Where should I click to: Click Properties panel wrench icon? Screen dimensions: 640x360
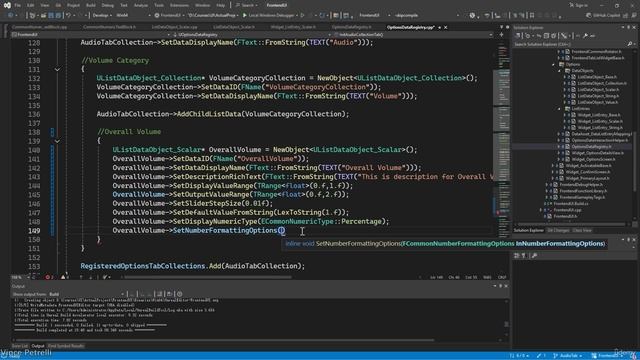point(534,256)
